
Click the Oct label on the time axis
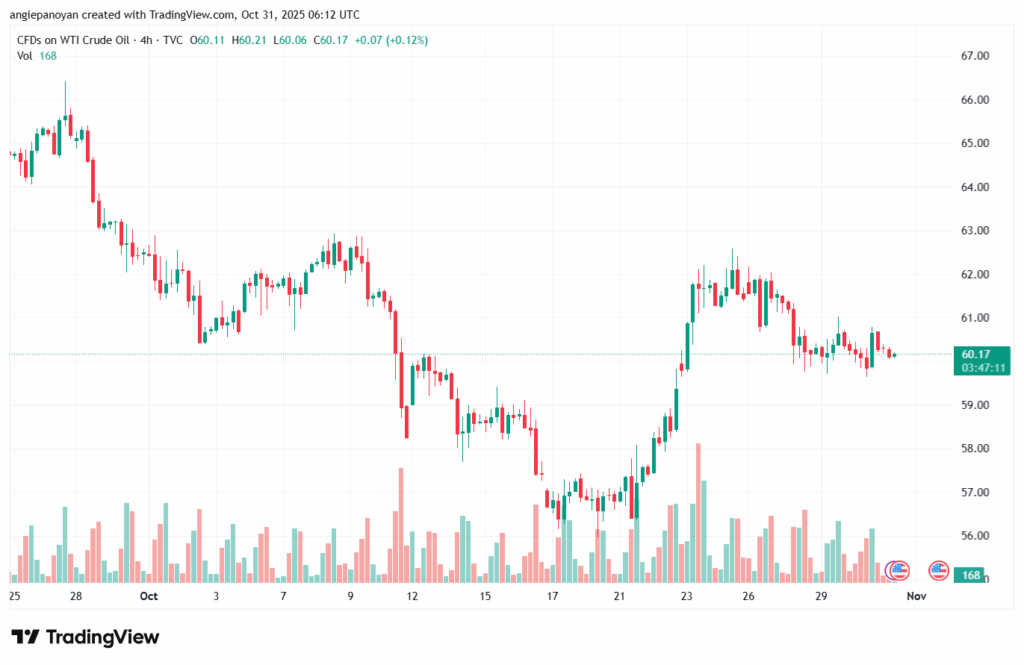click(149, 596)
